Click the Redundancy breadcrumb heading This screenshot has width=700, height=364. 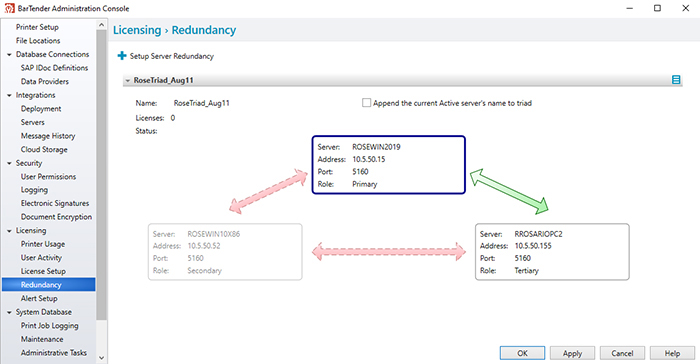pos(204,30)
